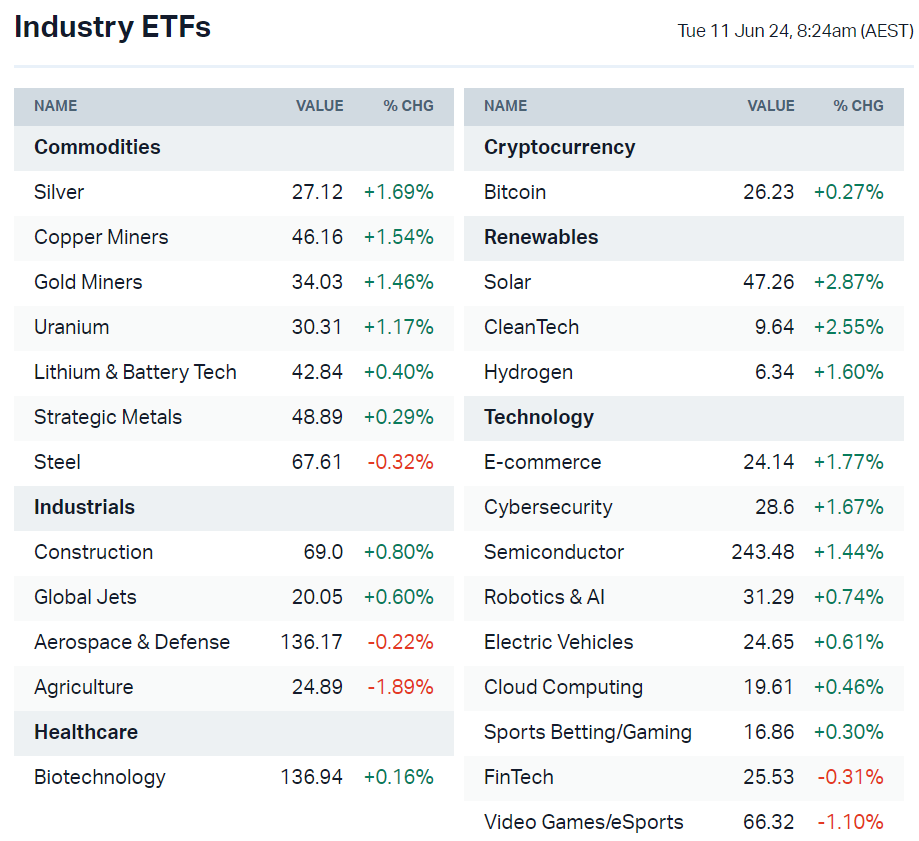
Task: Sort by right table % CHG header
Action: click(858, 106)
